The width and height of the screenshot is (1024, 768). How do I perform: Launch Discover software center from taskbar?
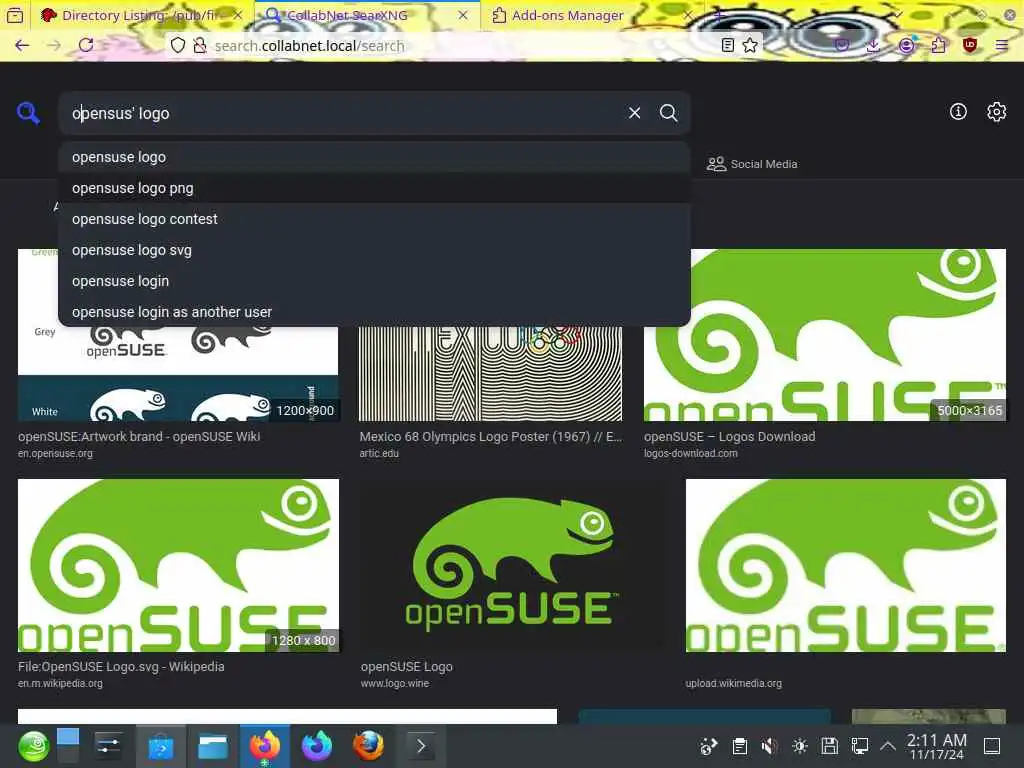[x=161, y=746]
